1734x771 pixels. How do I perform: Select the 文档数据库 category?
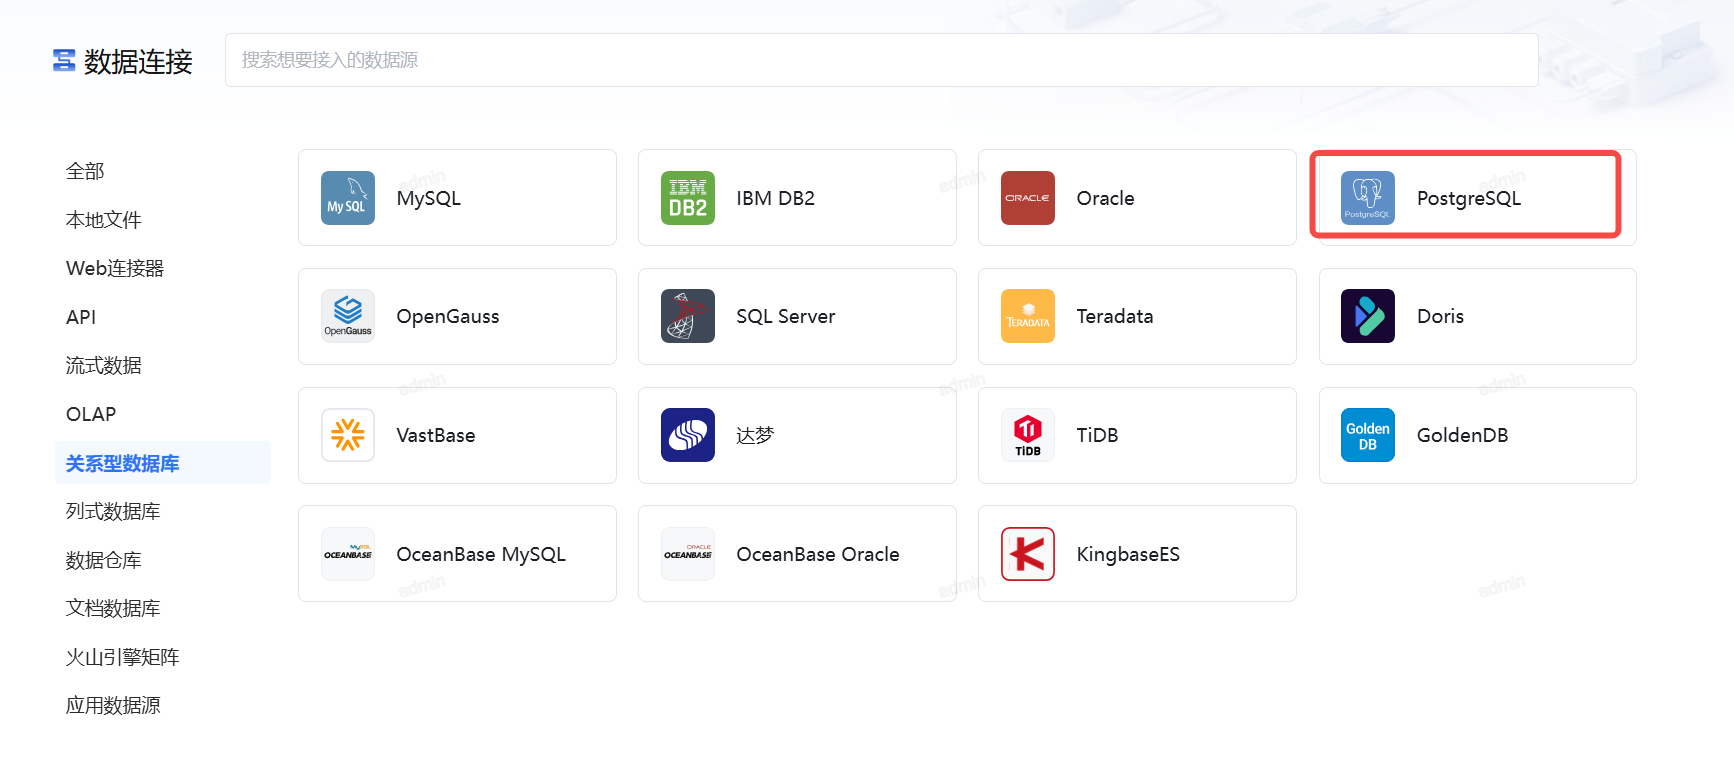tap(113, 608)
